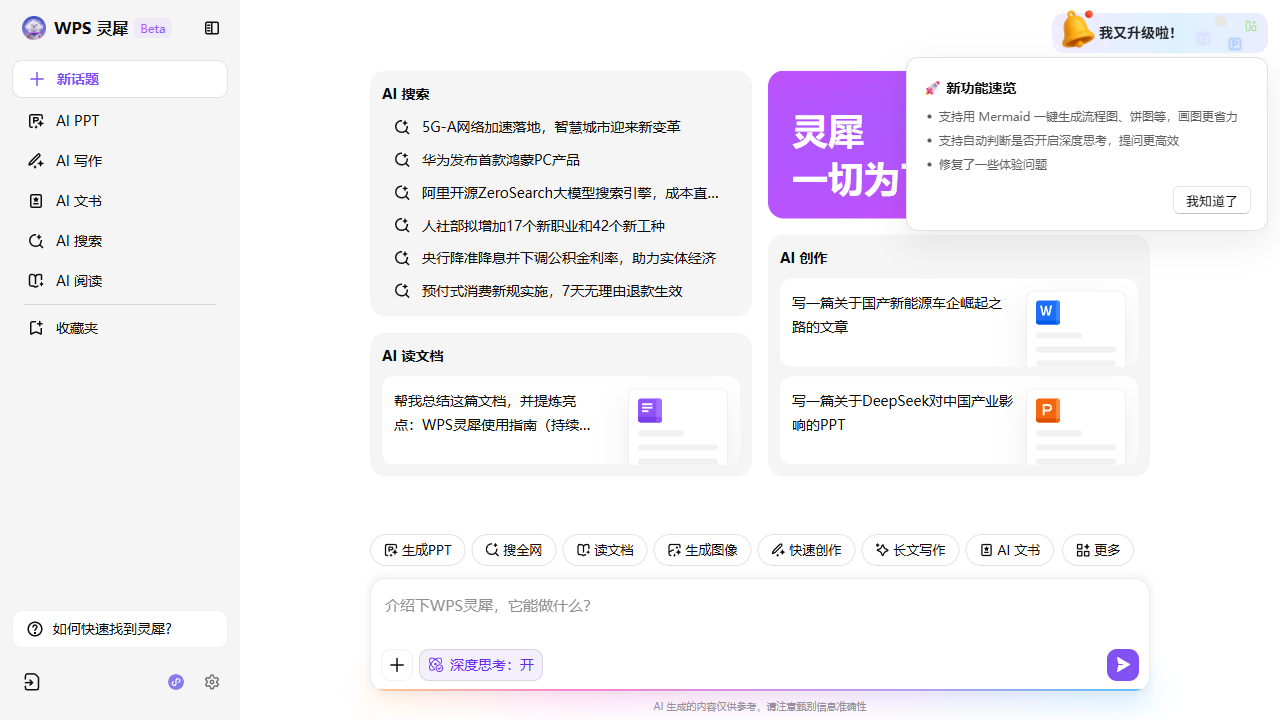
Task: Select the 生成图像 chip
Action: point(702,550)
